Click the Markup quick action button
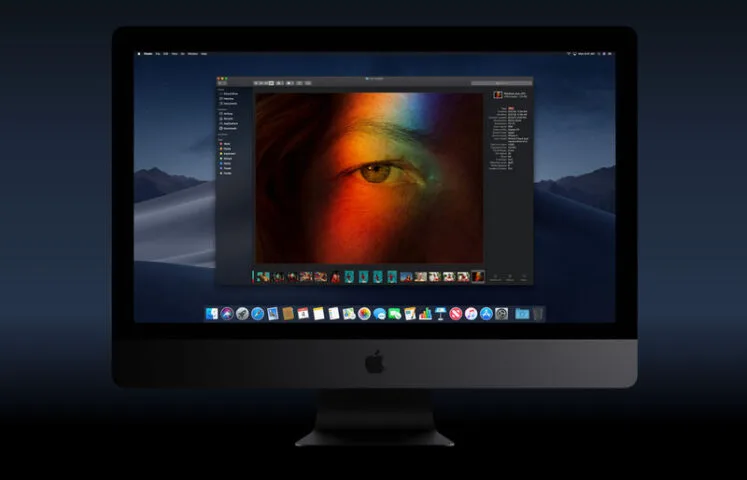 pyautogui.click(x=510, y=277)
